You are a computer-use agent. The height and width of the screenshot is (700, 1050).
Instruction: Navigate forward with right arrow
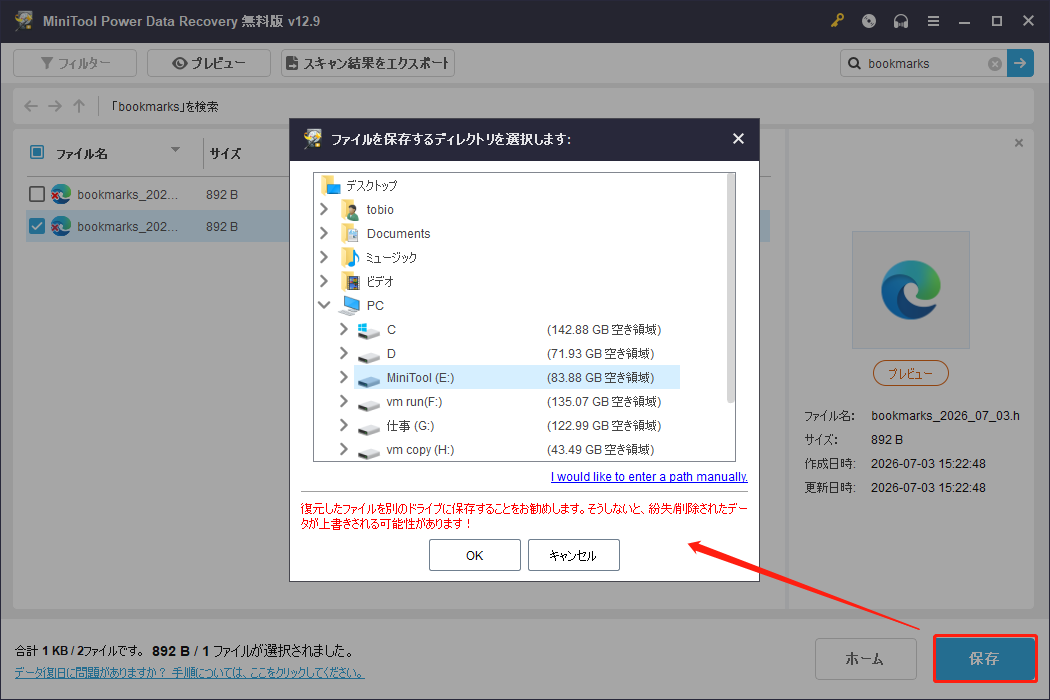[x=55, y=106]
